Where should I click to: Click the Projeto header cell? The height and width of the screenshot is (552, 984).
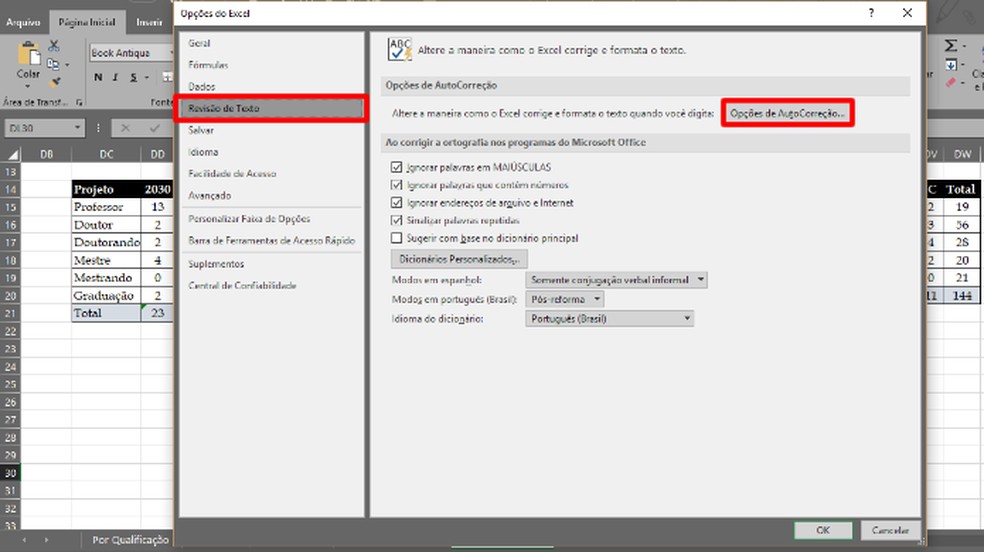click(106, 189)
